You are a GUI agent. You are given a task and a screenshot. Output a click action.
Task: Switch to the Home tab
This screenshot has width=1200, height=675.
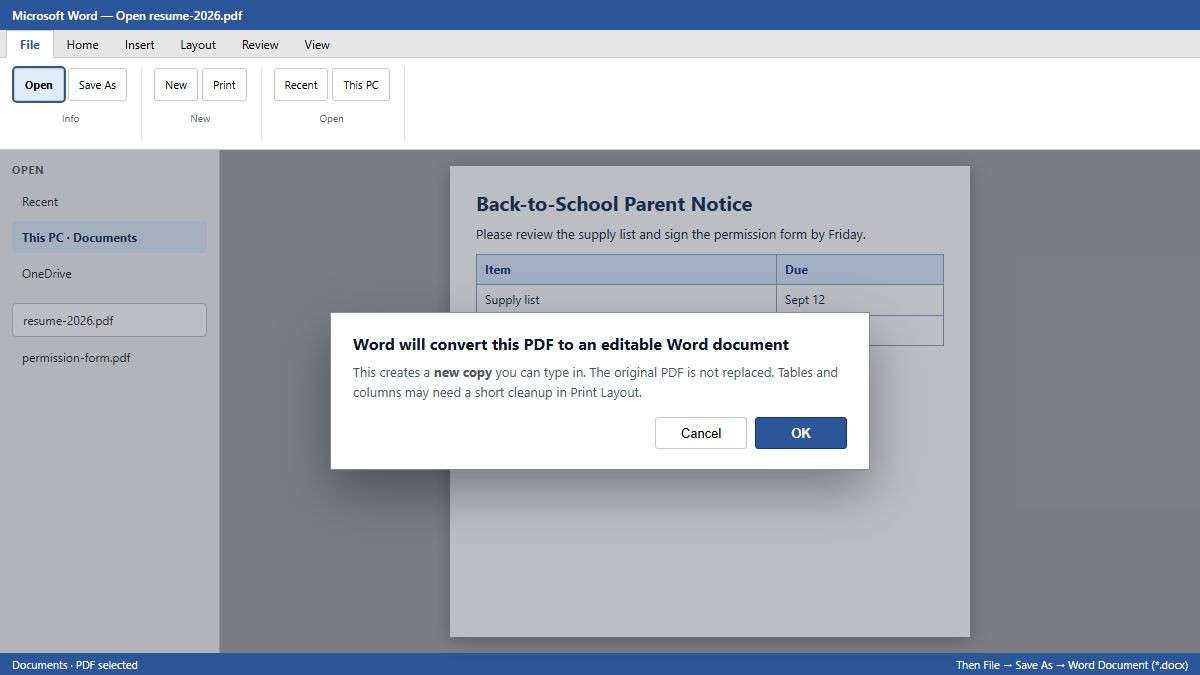tap(82, 44)
